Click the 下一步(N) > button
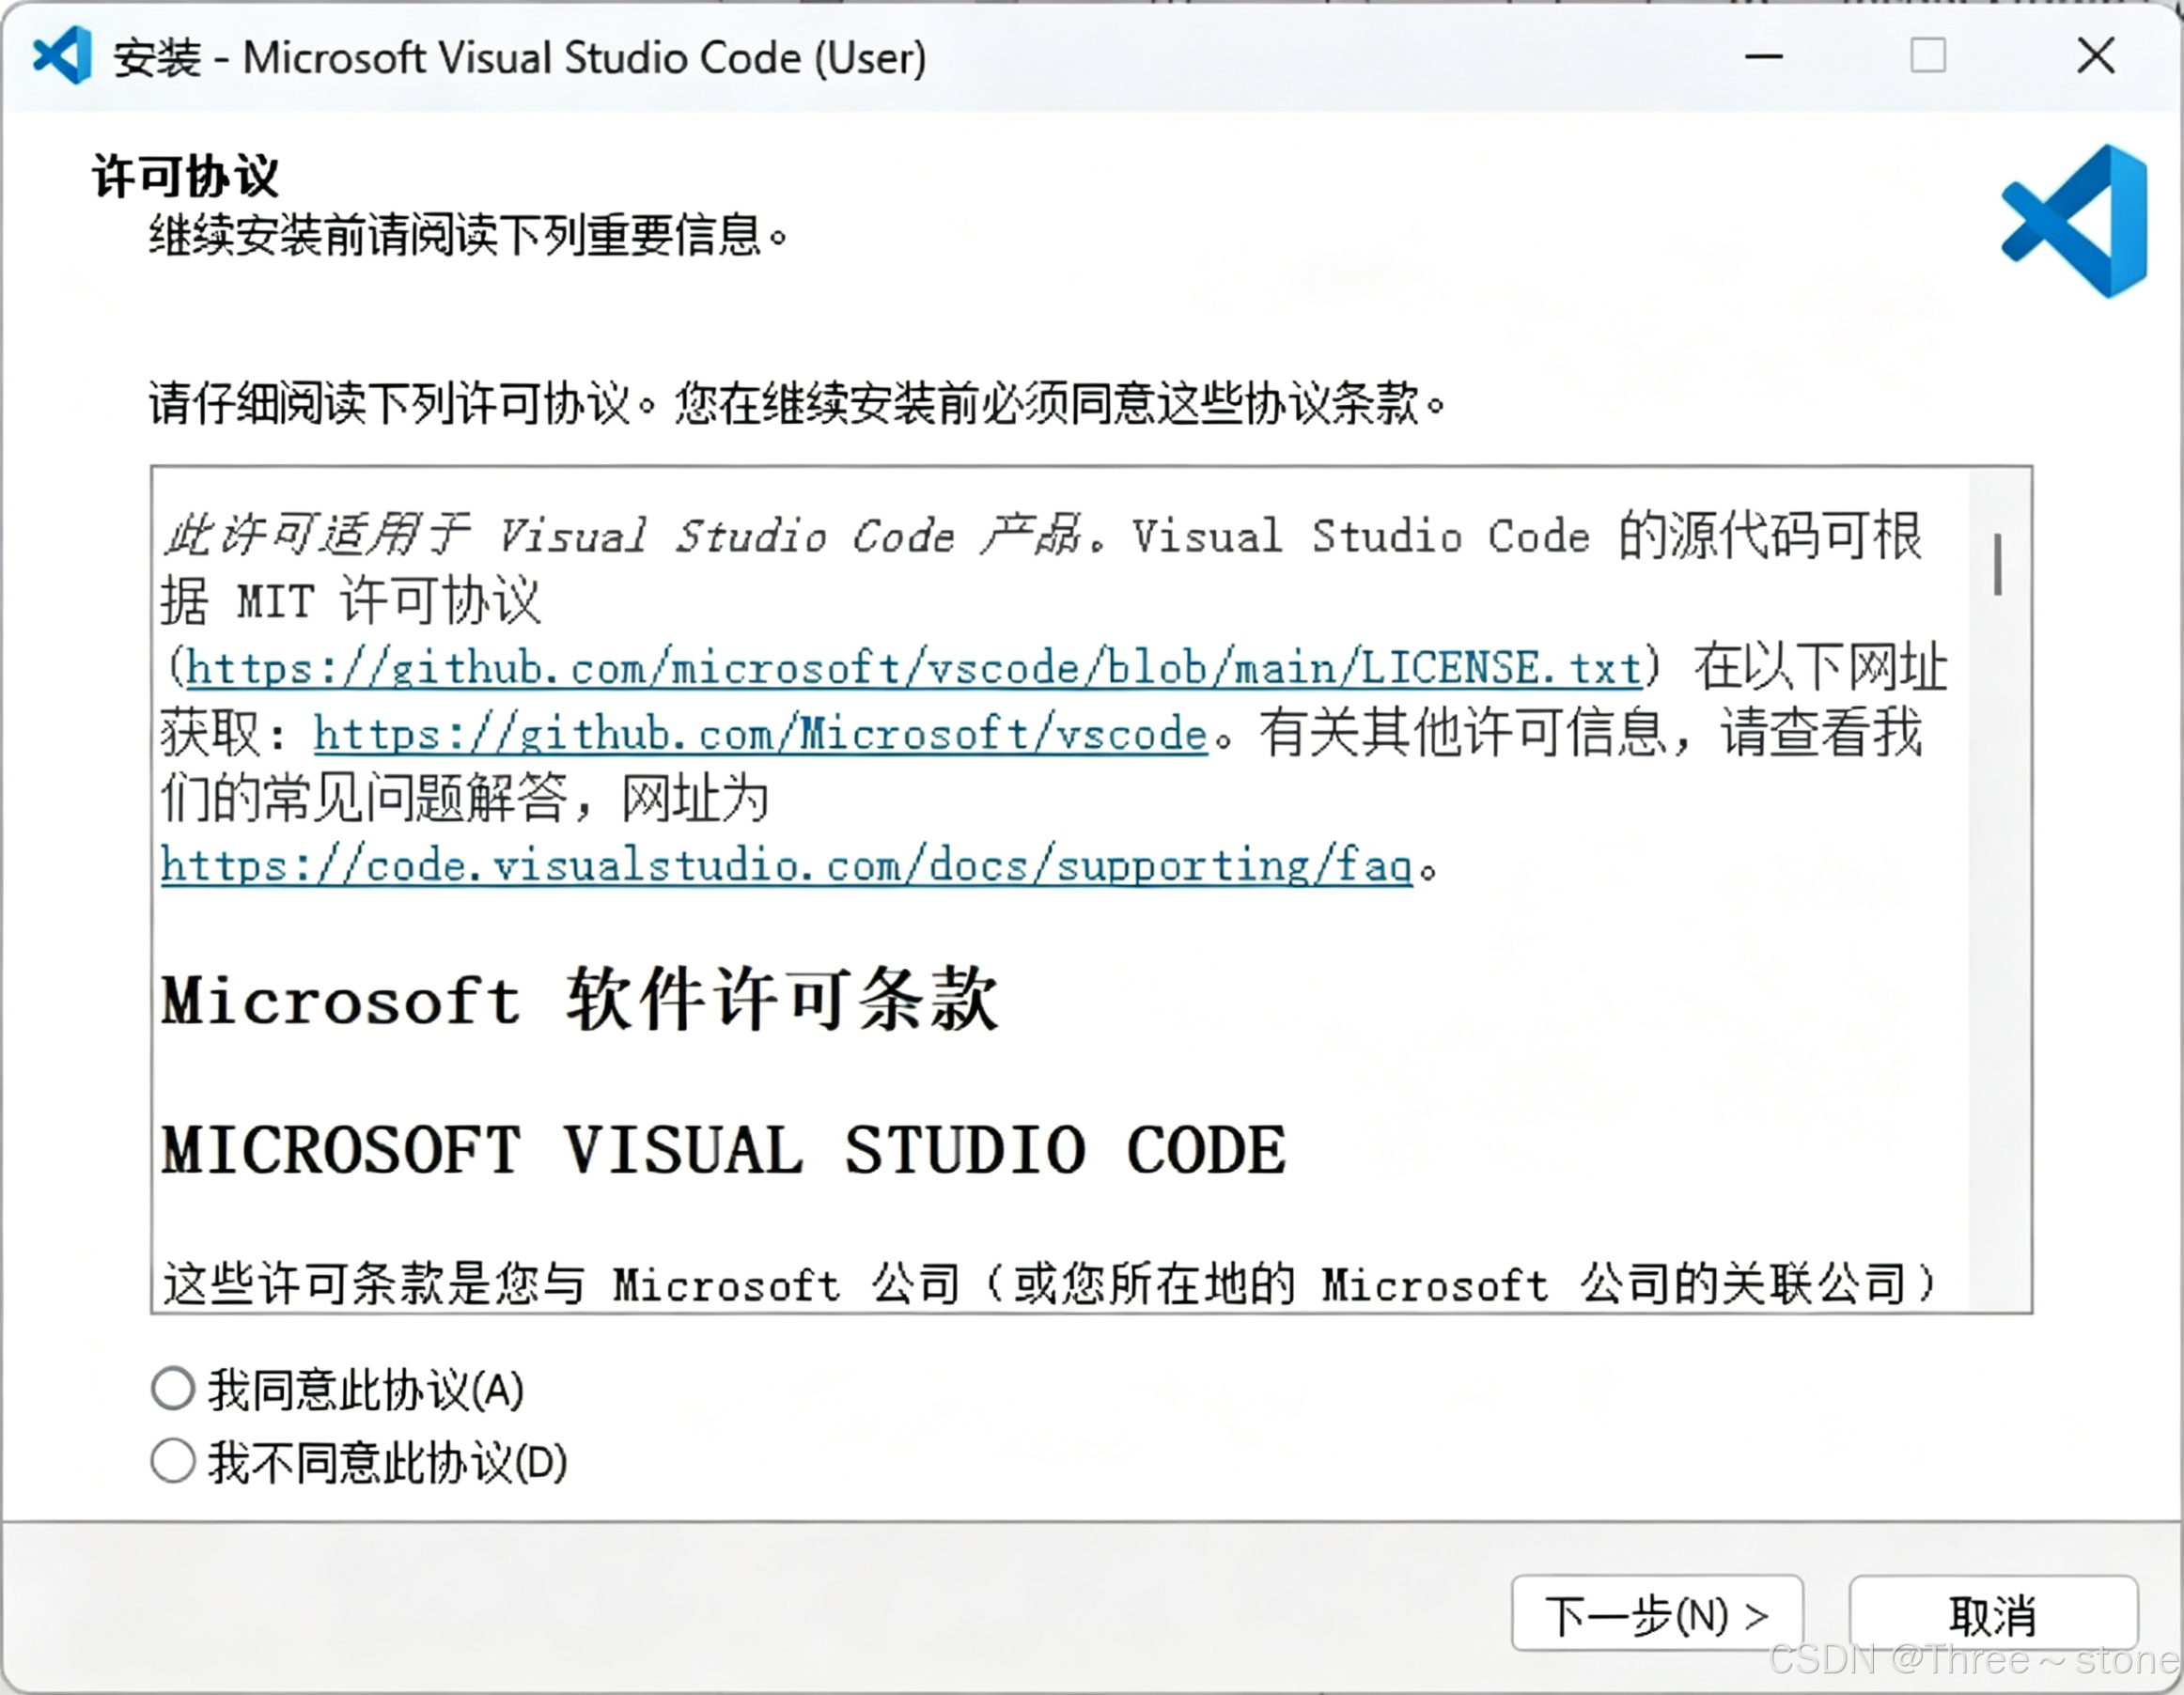Screen dimensions: 2184x1695 tap(1656, 1615)
